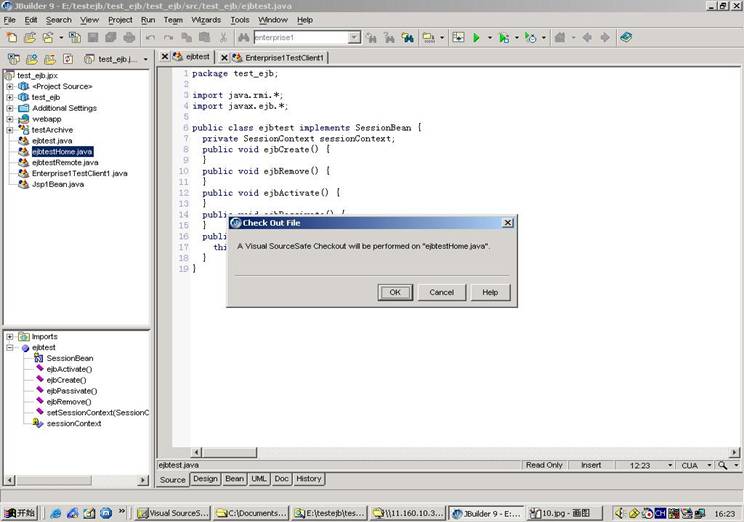744x522 pixels.
Task: Click the Print toolbar icon
Action: (x=129, y=37)
